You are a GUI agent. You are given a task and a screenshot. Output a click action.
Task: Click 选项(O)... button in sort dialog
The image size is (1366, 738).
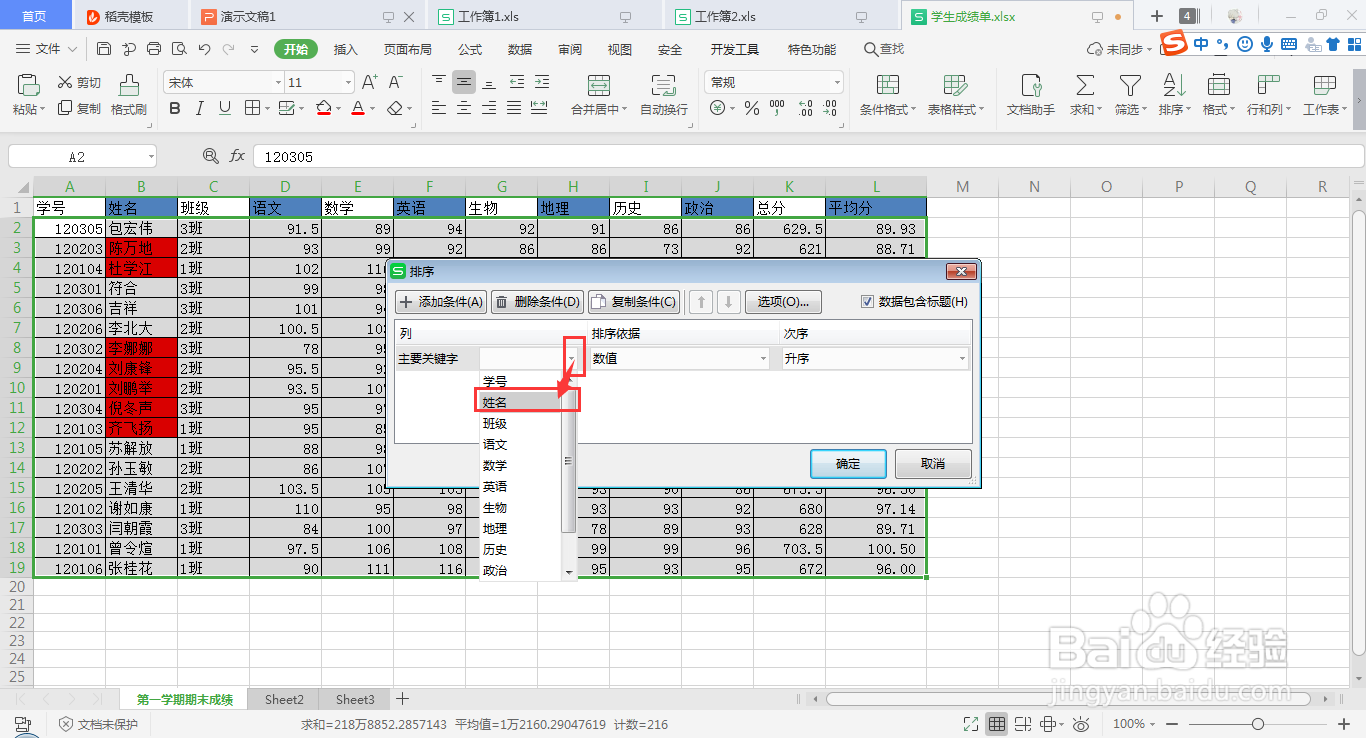pyautogui.click(x=783, y=301)
